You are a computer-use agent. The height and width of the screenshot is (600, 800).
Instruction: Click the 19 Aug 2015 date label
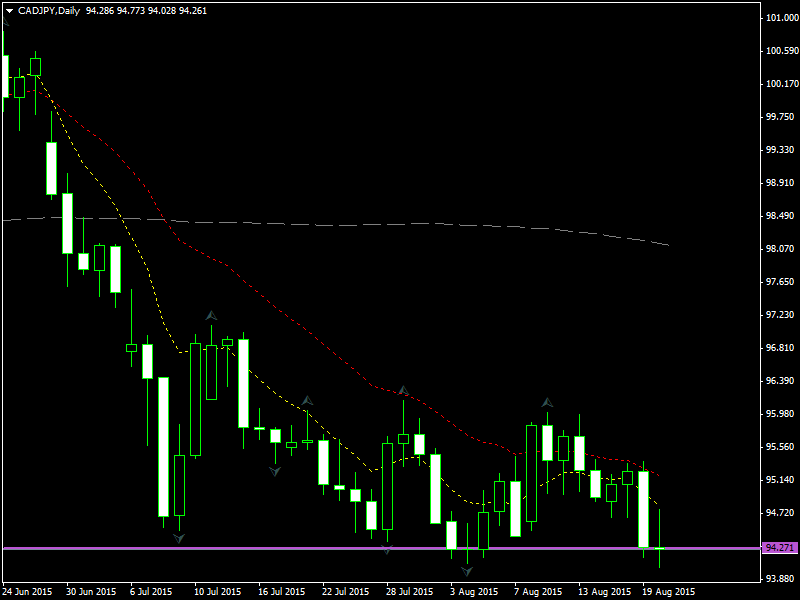coord(668,592)
